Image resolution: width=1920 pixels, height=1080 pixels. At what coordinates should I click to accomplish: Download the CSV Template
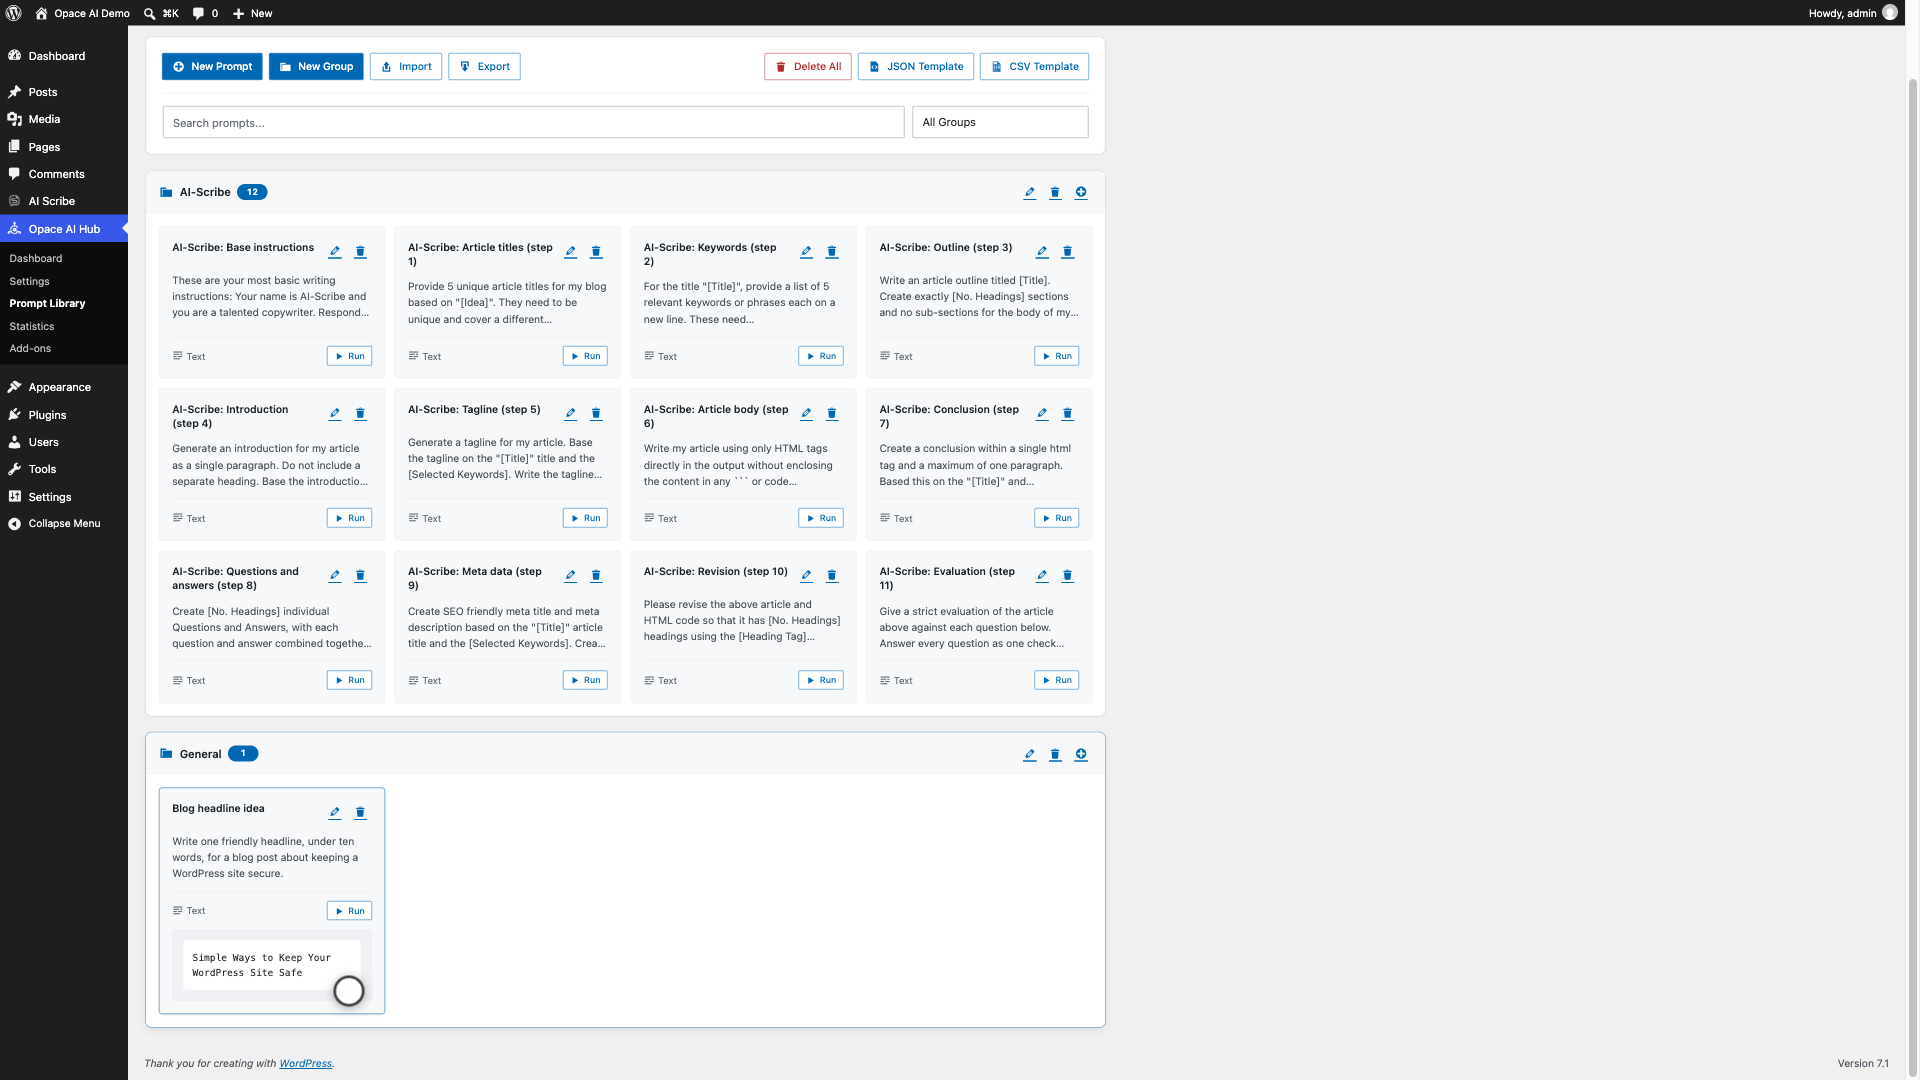pos(1035,67)
